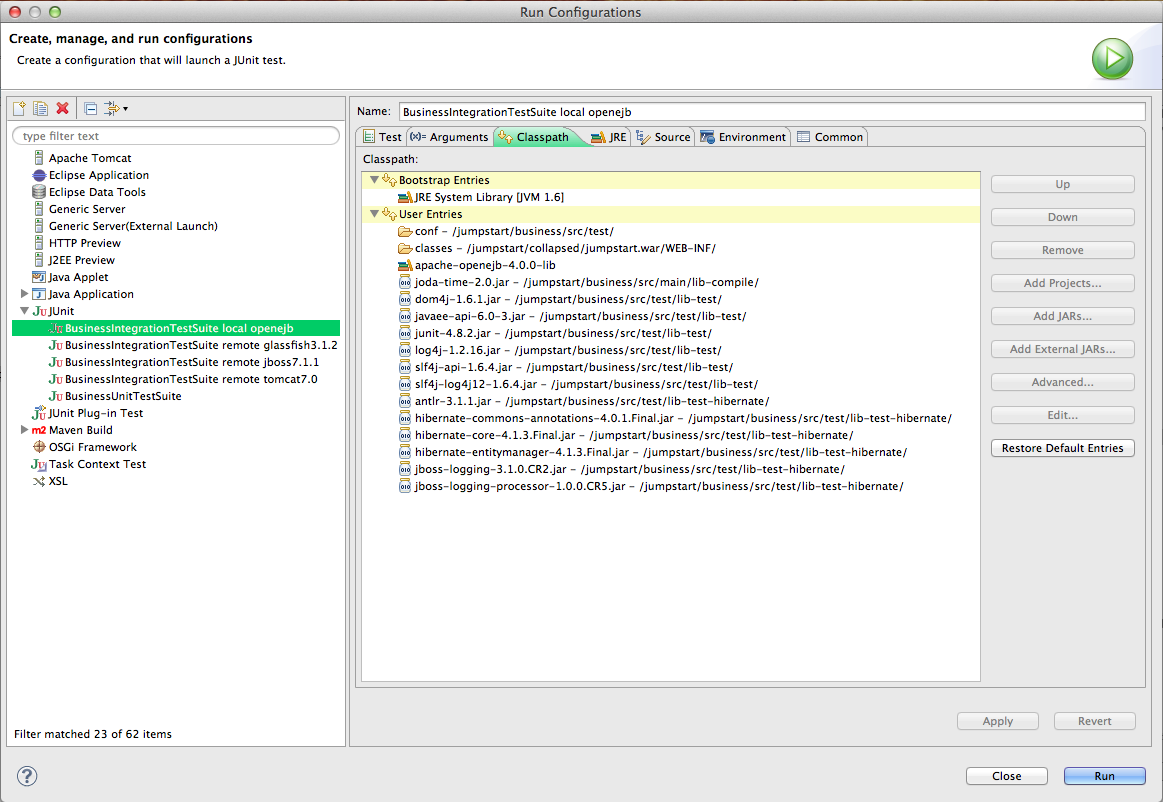Click the Collapse All toolbar icon
This screenshot has height=802, width=1163.
[x=90, y=109]
